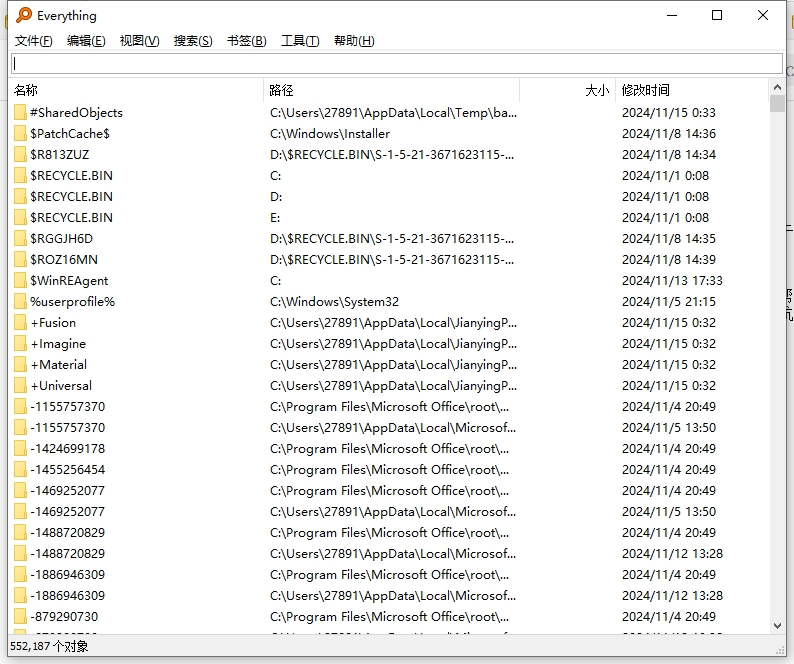Select the %userprofile% folder icon
This screenshot has height=664, width=794.
(20, 301)
